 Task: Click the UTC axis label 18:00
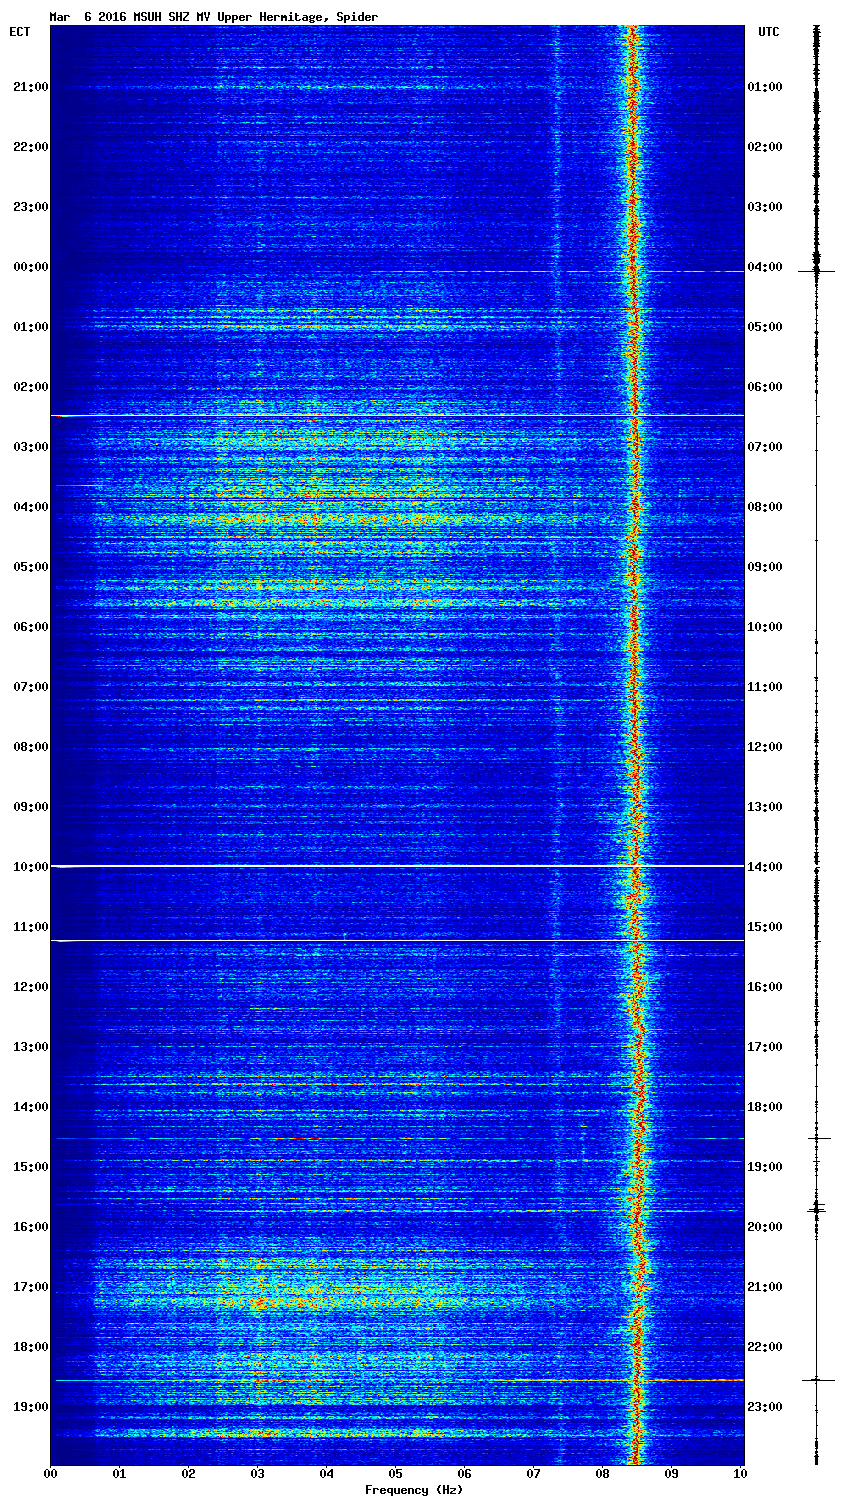[x=765, y=1107]
